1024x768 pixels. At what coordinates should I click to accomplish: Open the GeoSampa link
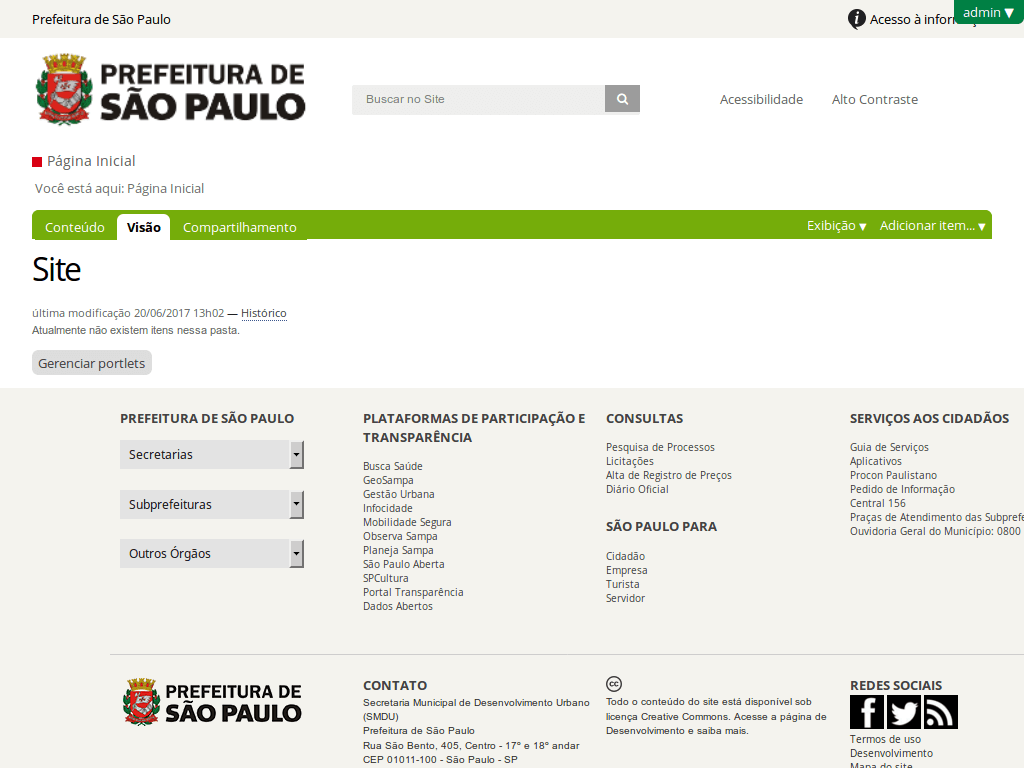[x=388, y=480]
